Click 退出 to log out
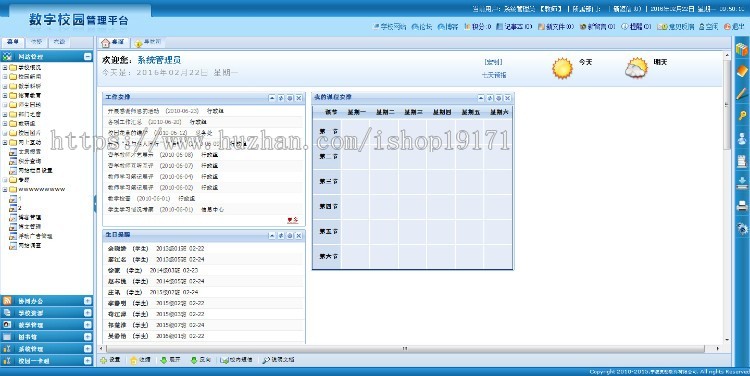 tap(734, 27)
